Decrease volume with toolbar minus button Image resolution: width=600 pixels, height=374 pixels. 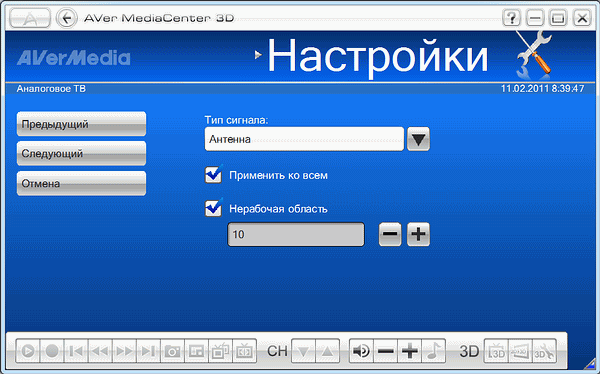click(x=386, y=351)
